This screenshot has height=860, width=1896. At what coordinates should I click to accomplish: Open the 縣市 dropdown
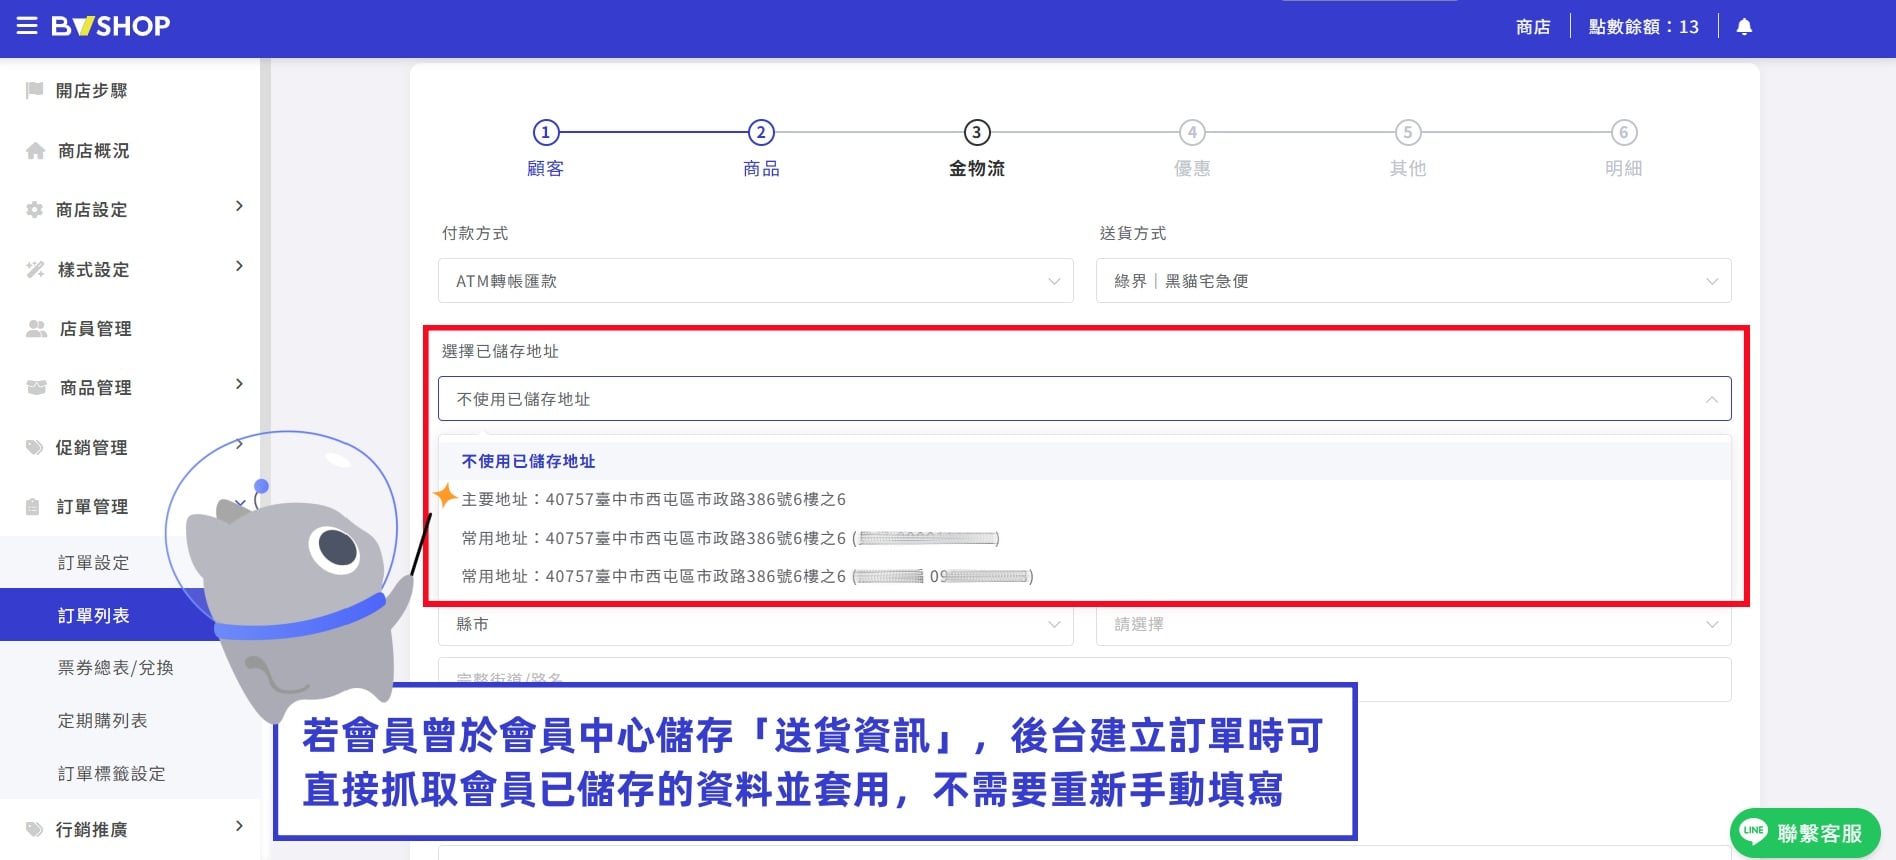pyautogui.click(x=756, y=624)
